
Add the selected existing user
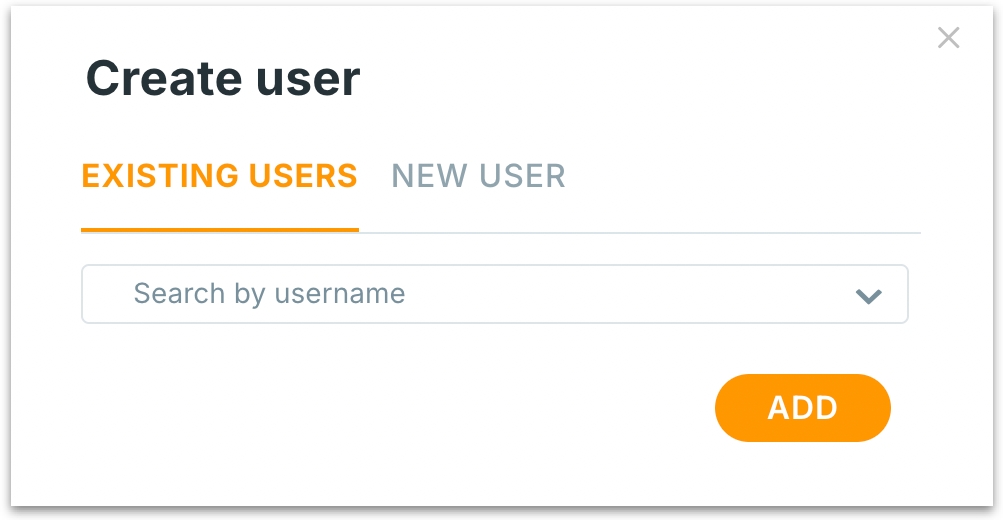tap(802, 408)
